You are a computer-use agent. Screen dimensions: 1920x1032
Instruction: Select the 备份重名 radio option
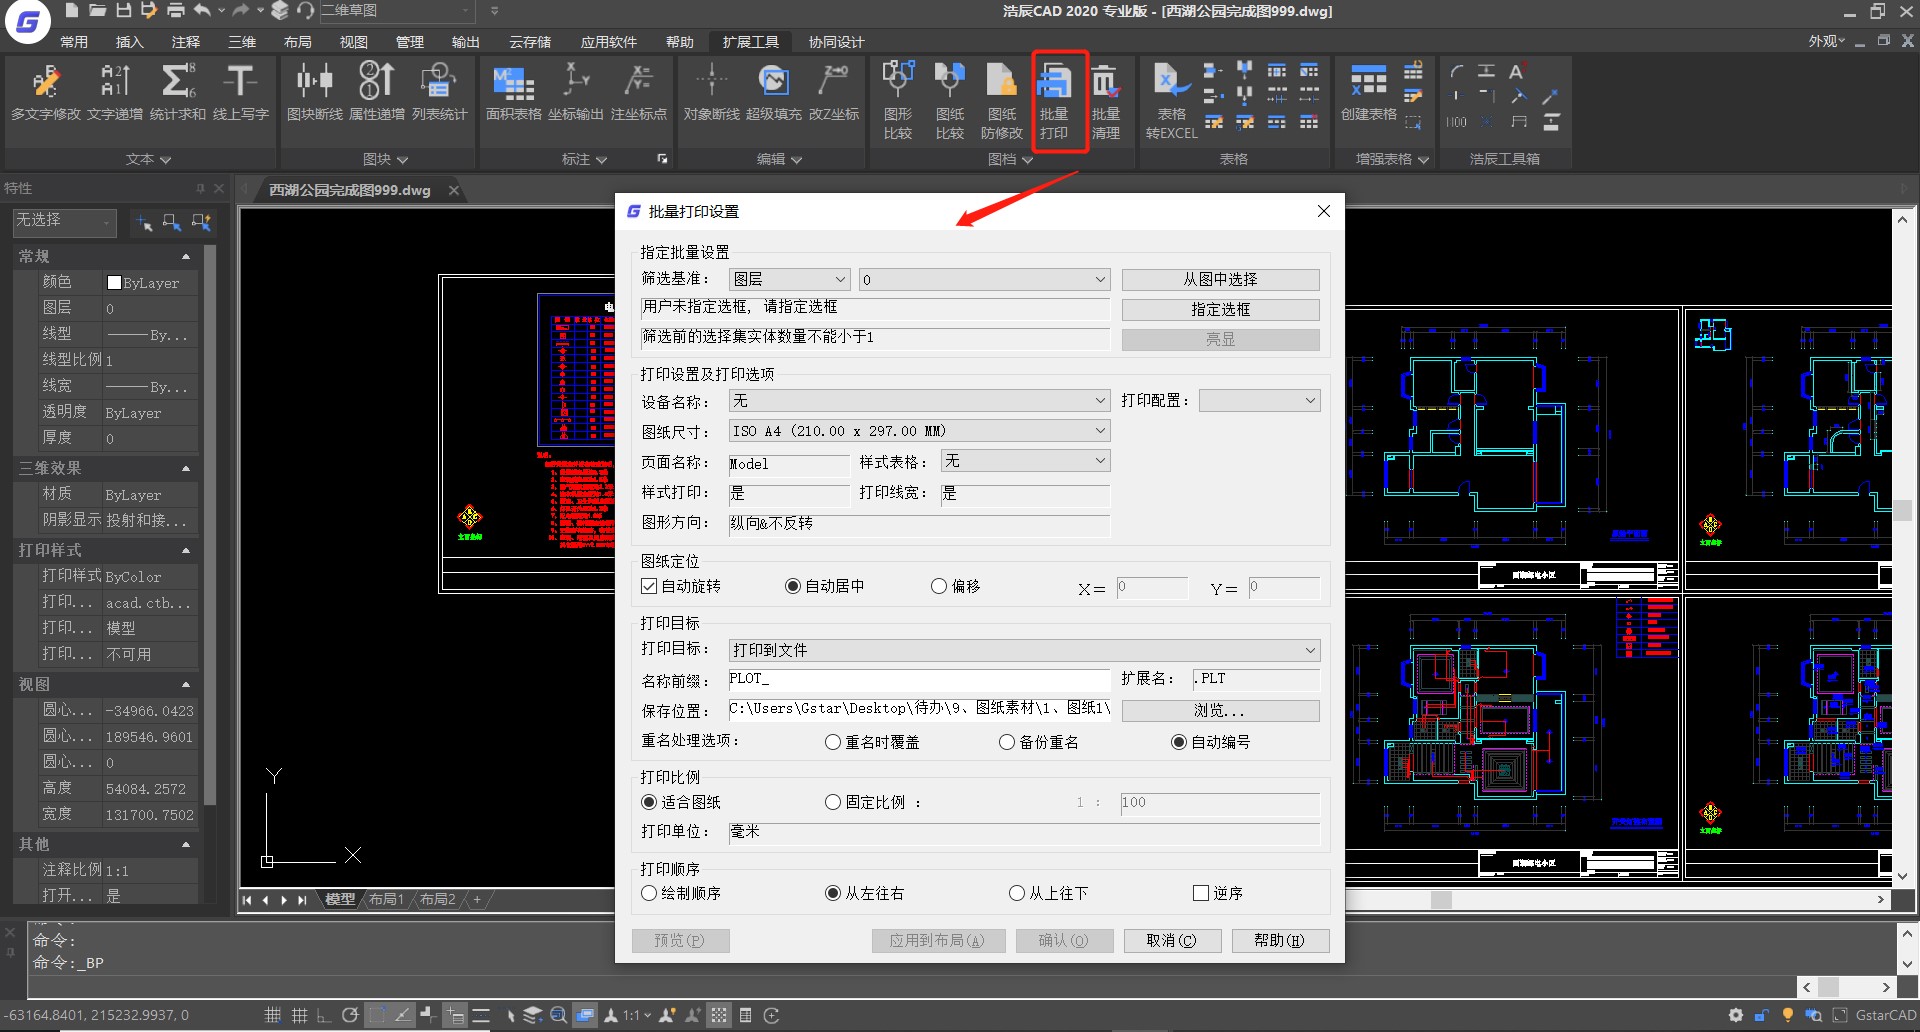point(1007,742)
